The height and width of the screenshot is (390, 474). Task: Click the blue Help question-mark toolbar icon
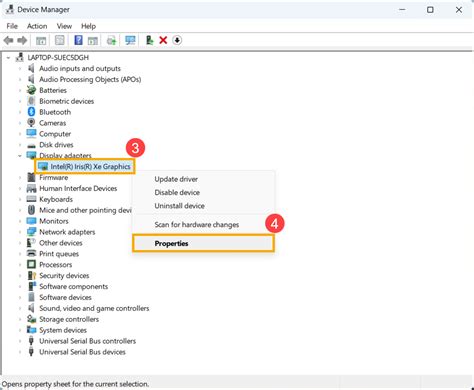tap(78, 40)
